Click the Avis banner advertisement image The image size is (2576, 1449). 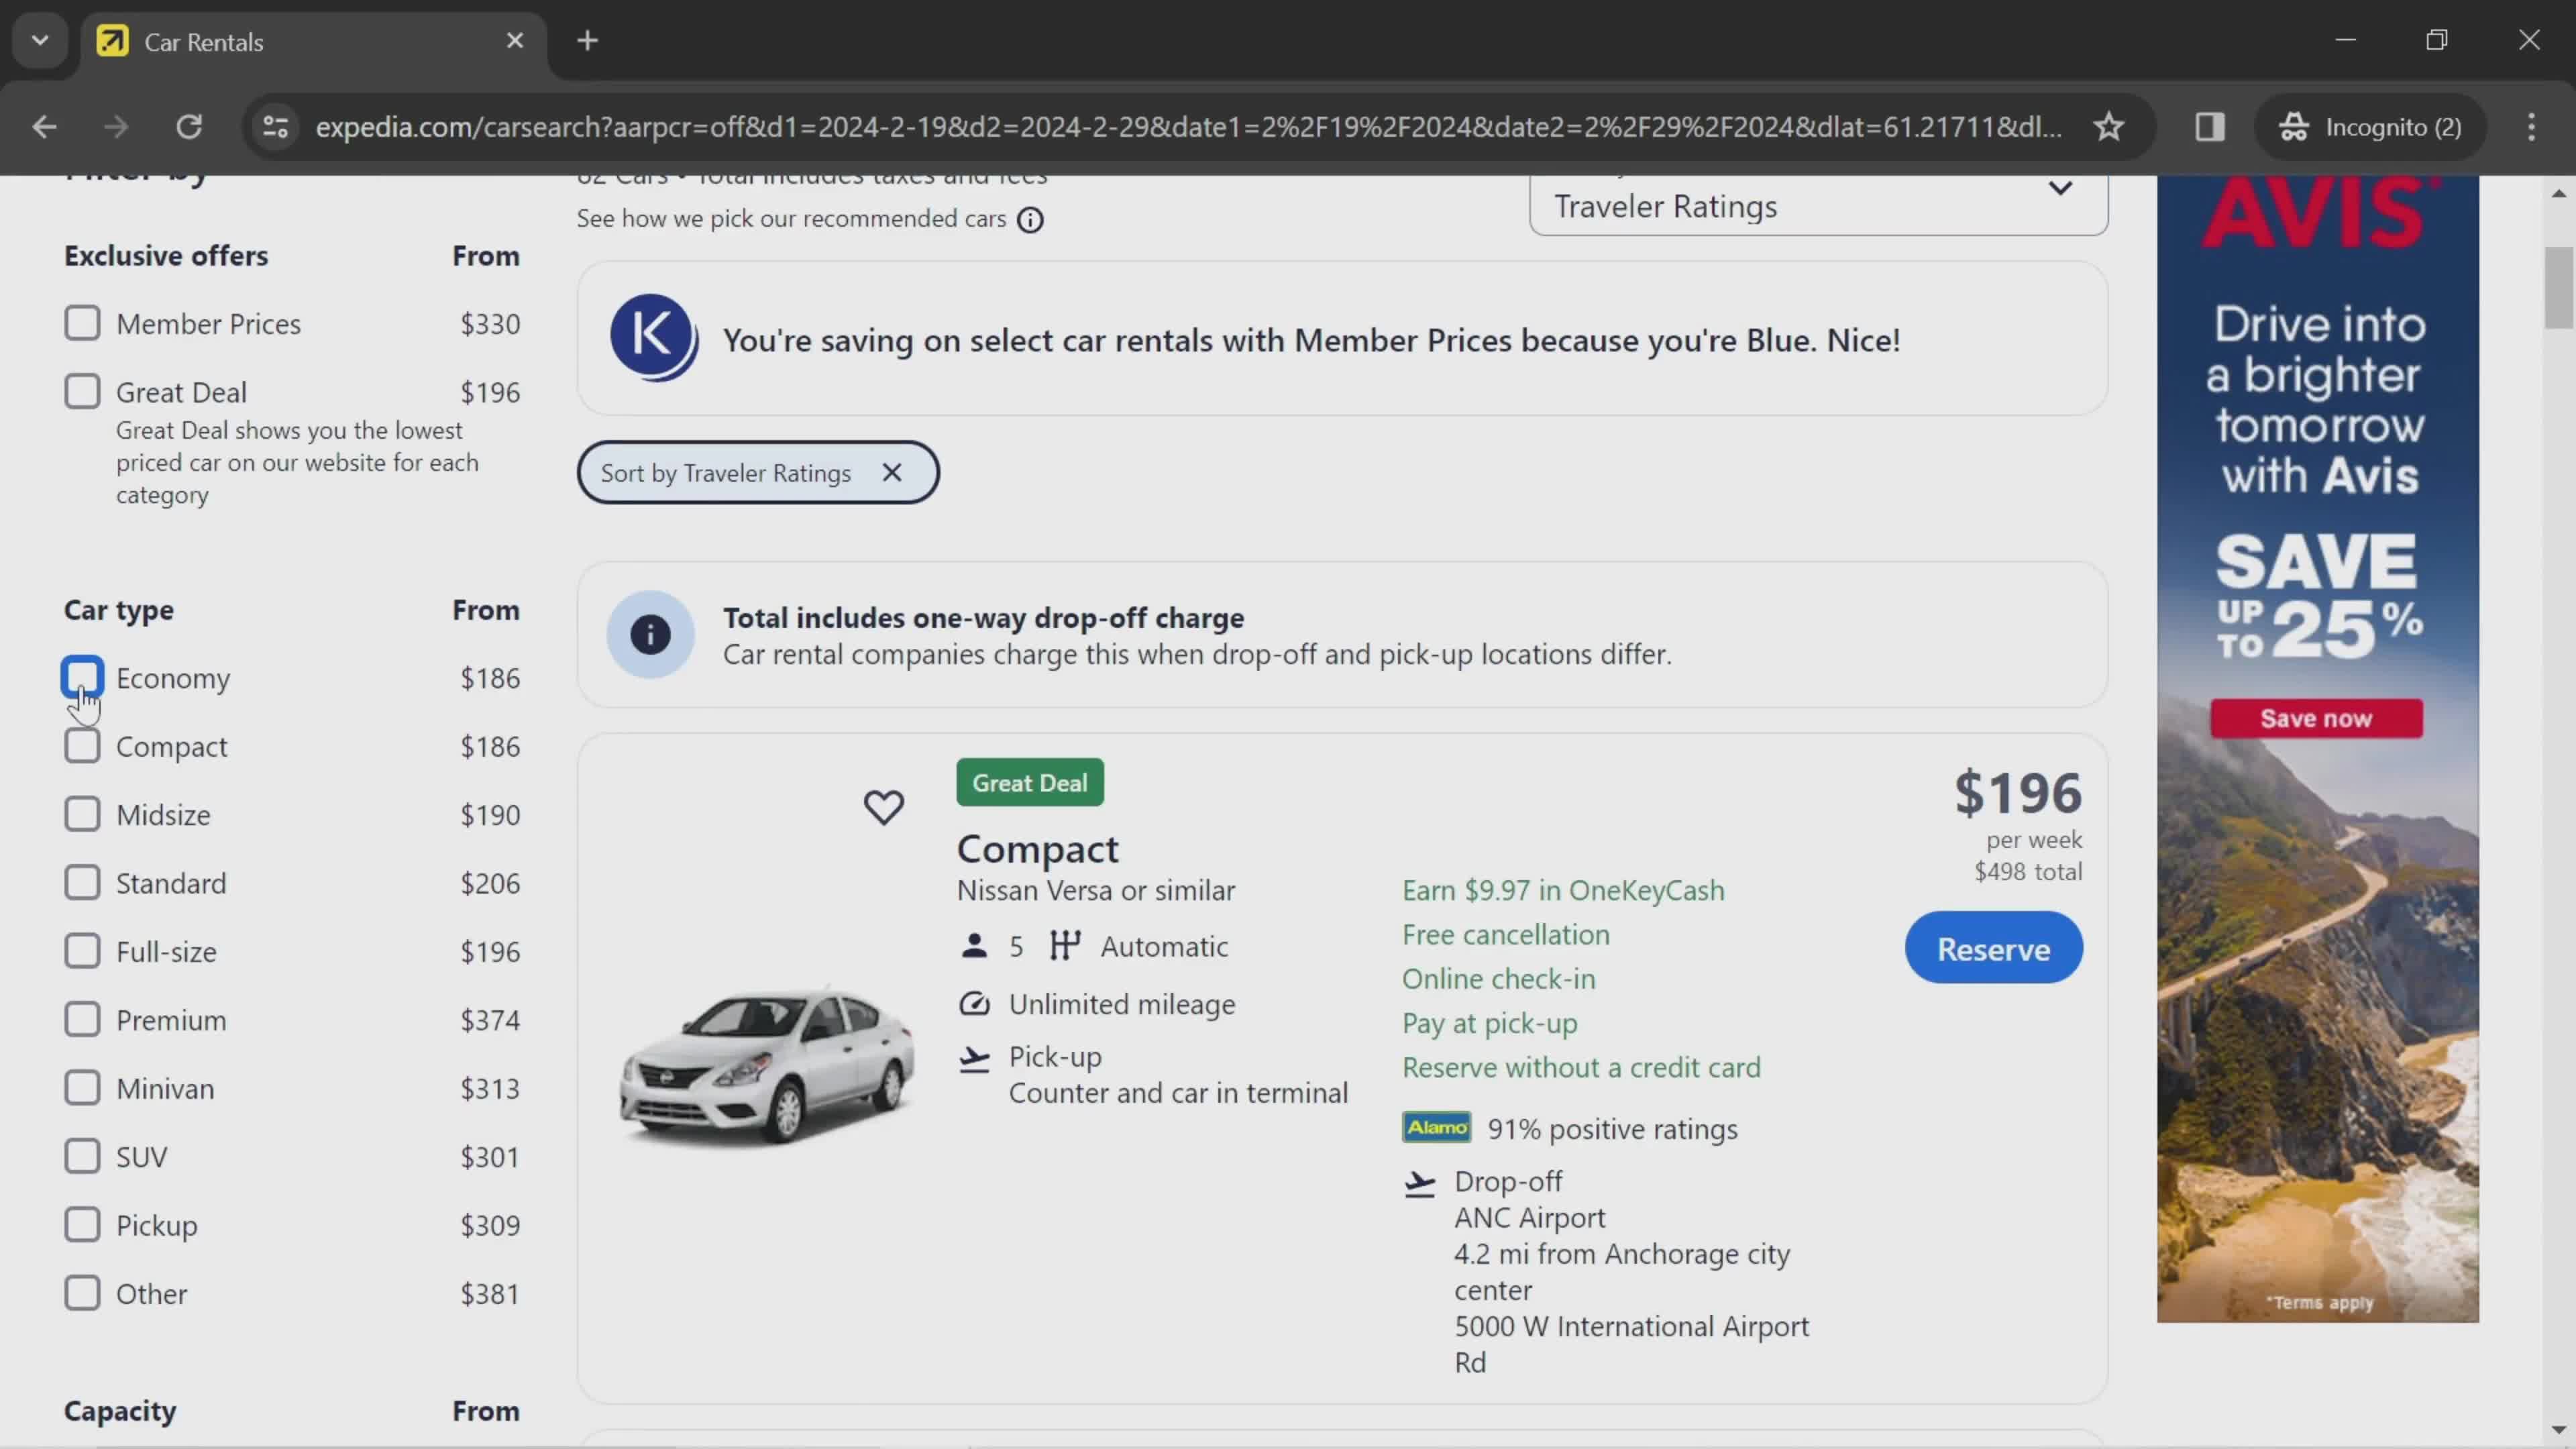point(2318,749)
